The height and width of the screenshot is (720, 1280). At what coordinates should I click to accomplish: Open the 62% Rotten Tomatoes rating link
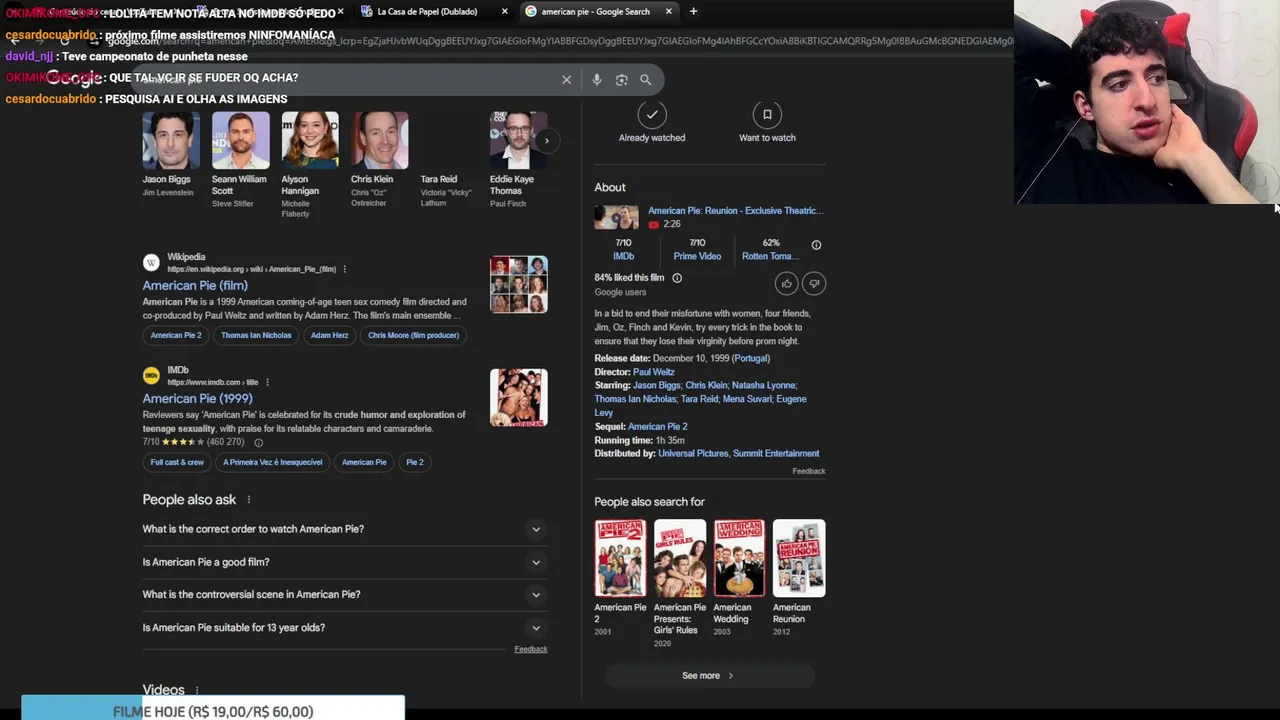[771, 250]
